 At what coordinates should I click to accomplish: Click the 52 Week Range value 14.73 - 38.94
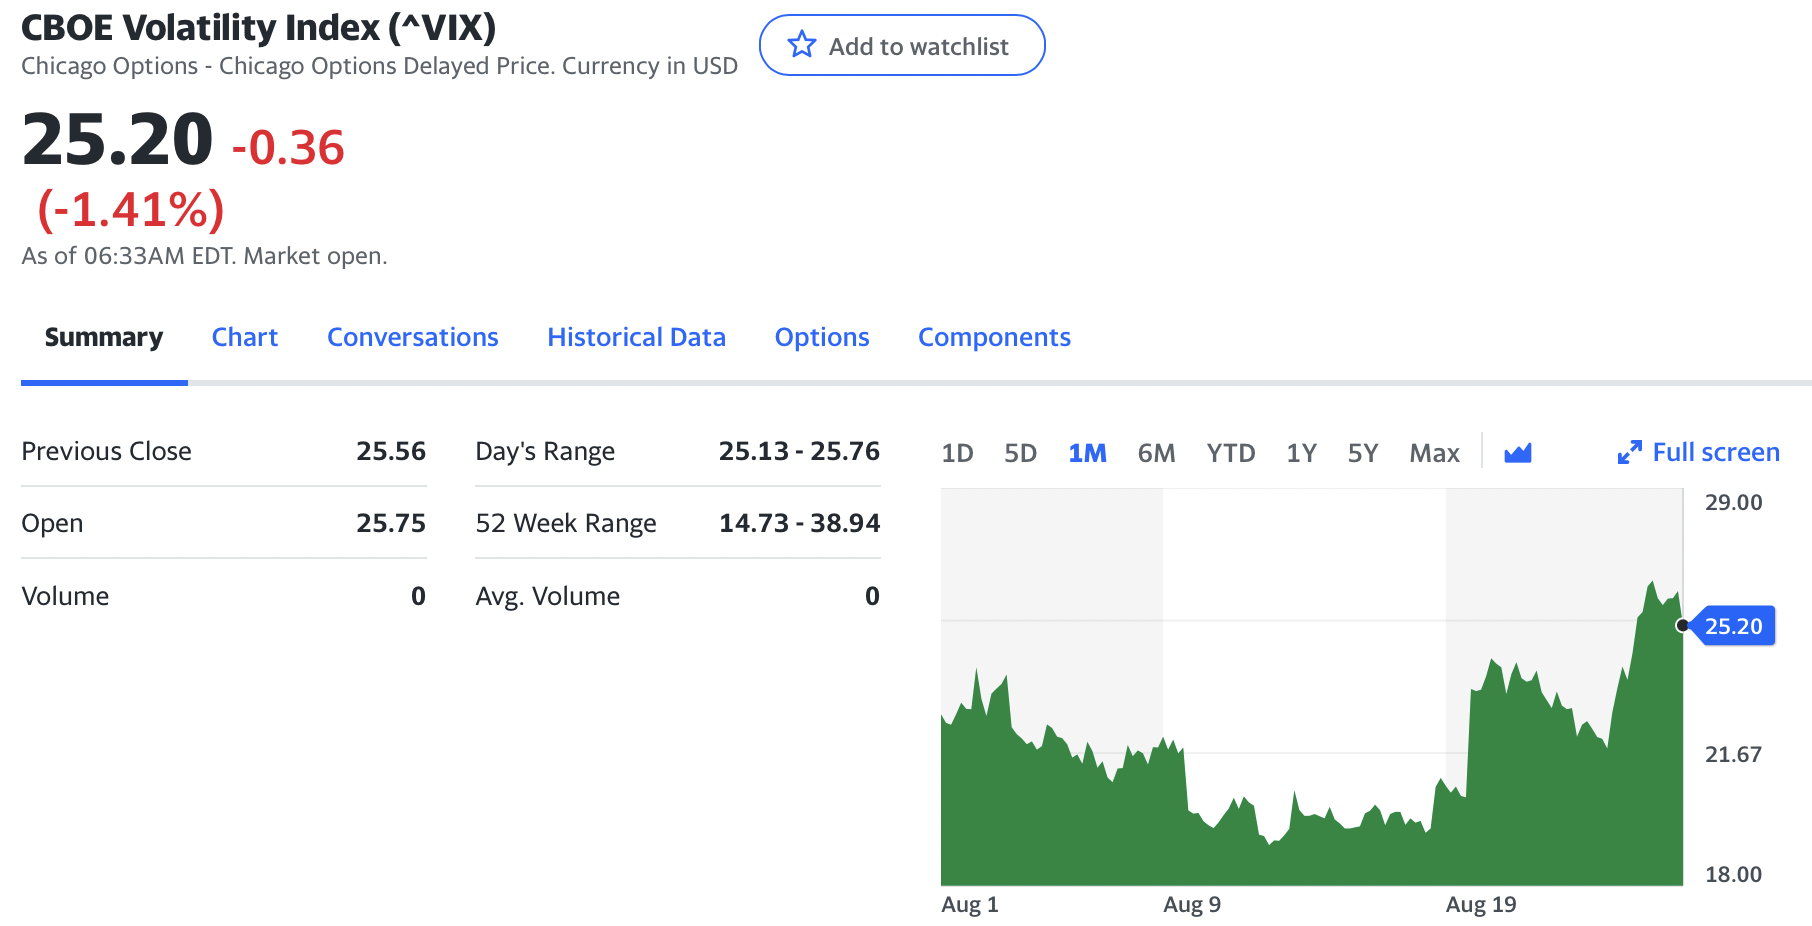coord(799,523)
